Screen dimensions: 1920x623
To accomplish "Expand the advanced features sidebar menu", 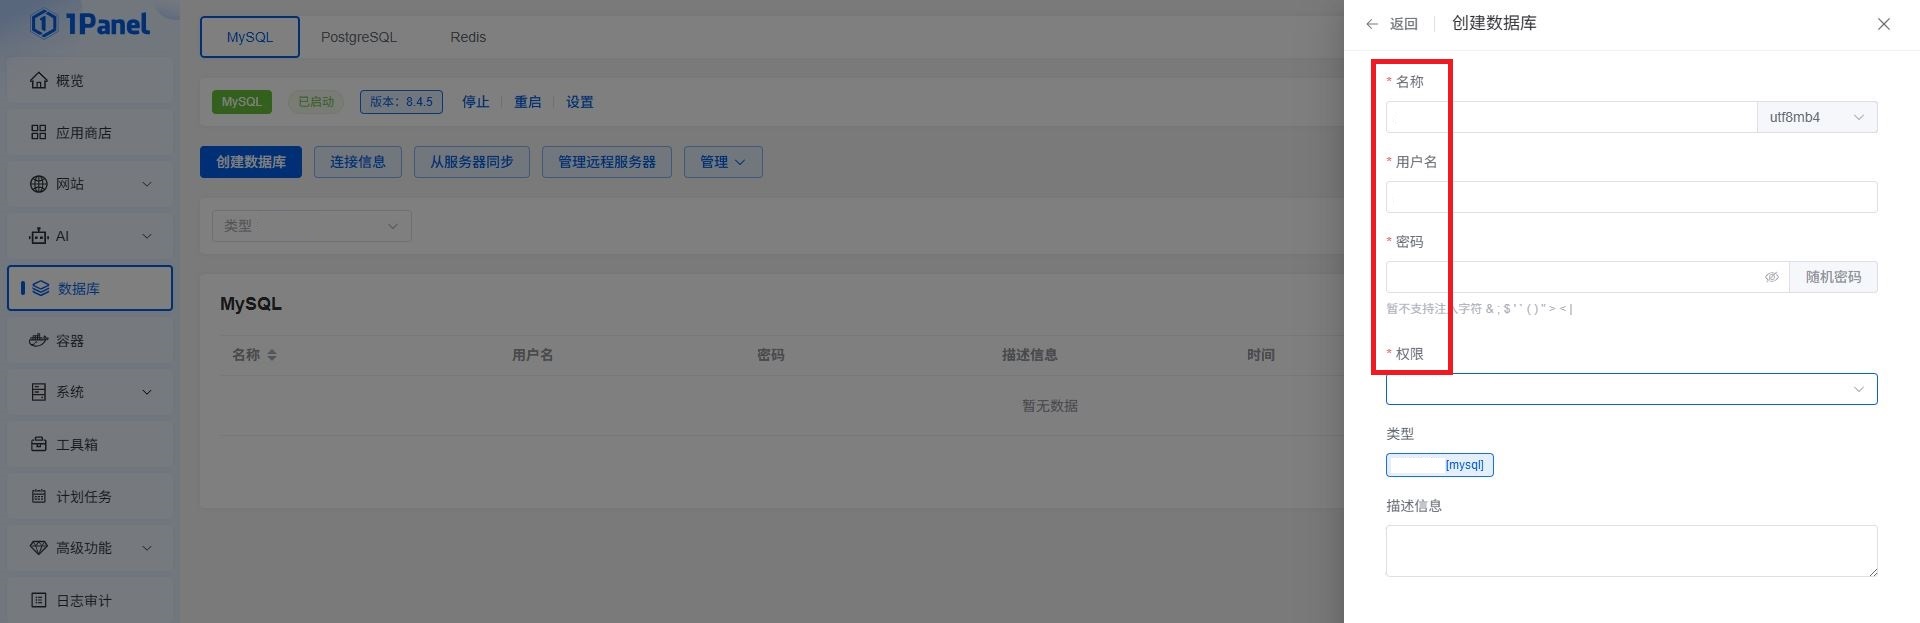I will pos(147,548).
